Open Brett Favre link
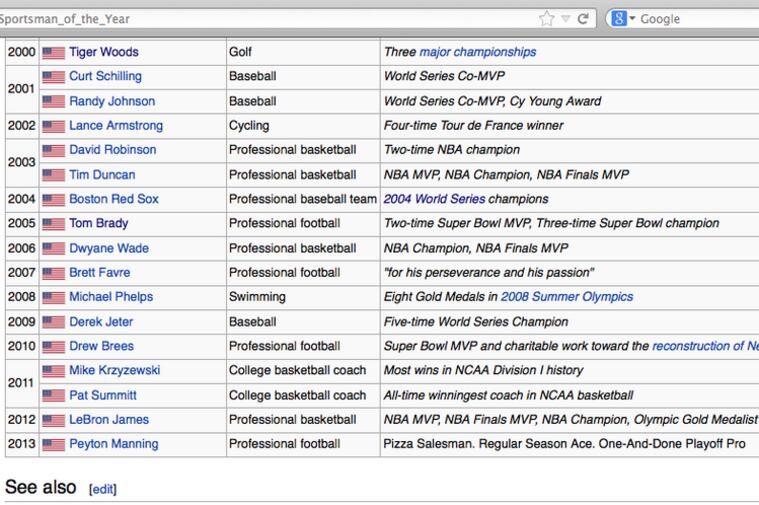The height and width of the screenshot is (505, 759). 100,273
